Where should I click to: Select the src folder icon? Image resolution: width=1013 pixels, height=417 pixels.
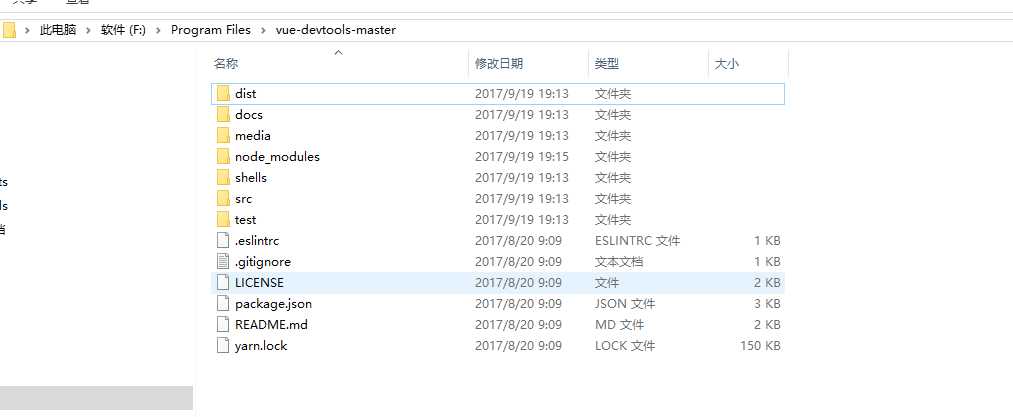(223, 198)
